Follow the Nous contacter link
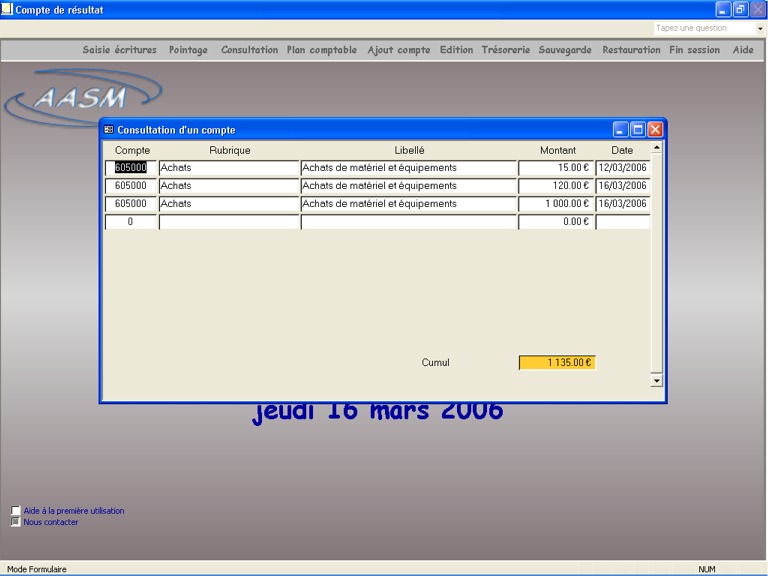768x576 pixels. coord(51,522)
